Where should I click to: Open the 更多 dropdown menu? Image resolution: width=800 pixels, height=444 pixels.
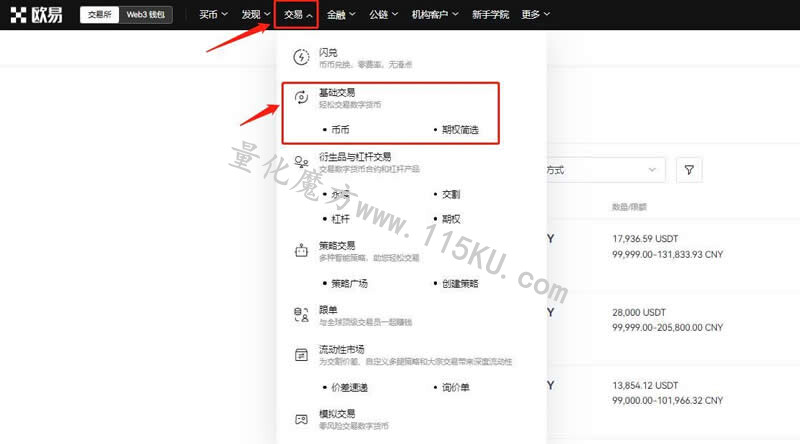tap(535, 15)
